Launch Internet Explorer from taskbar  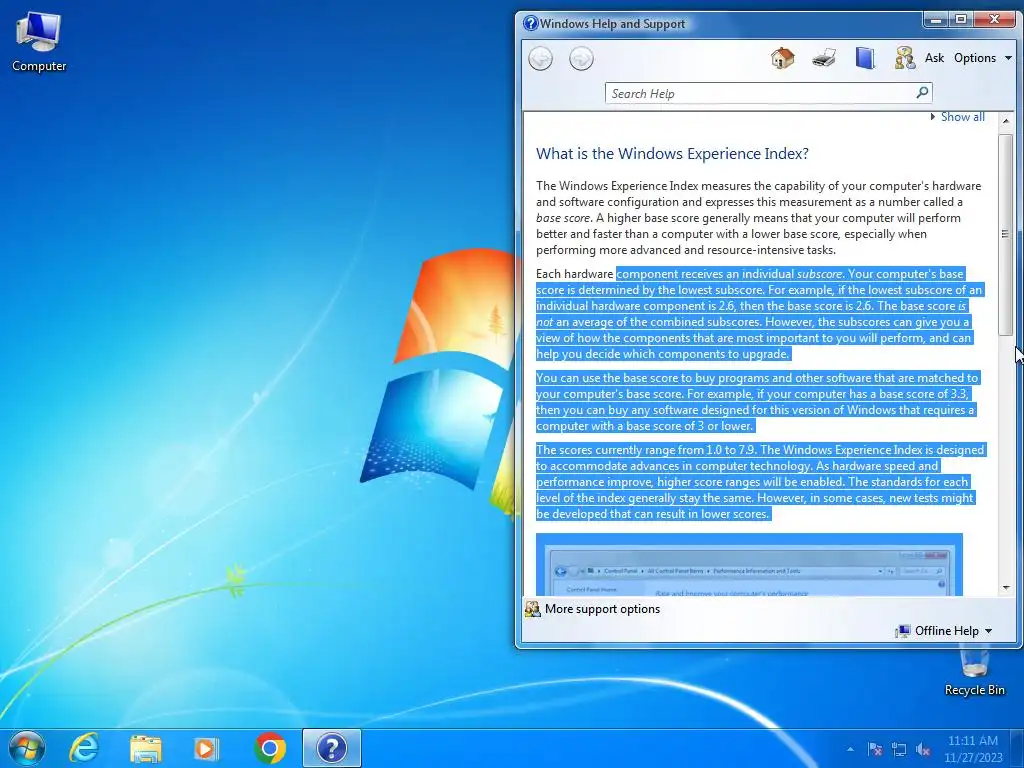click(x=85, y=748)
